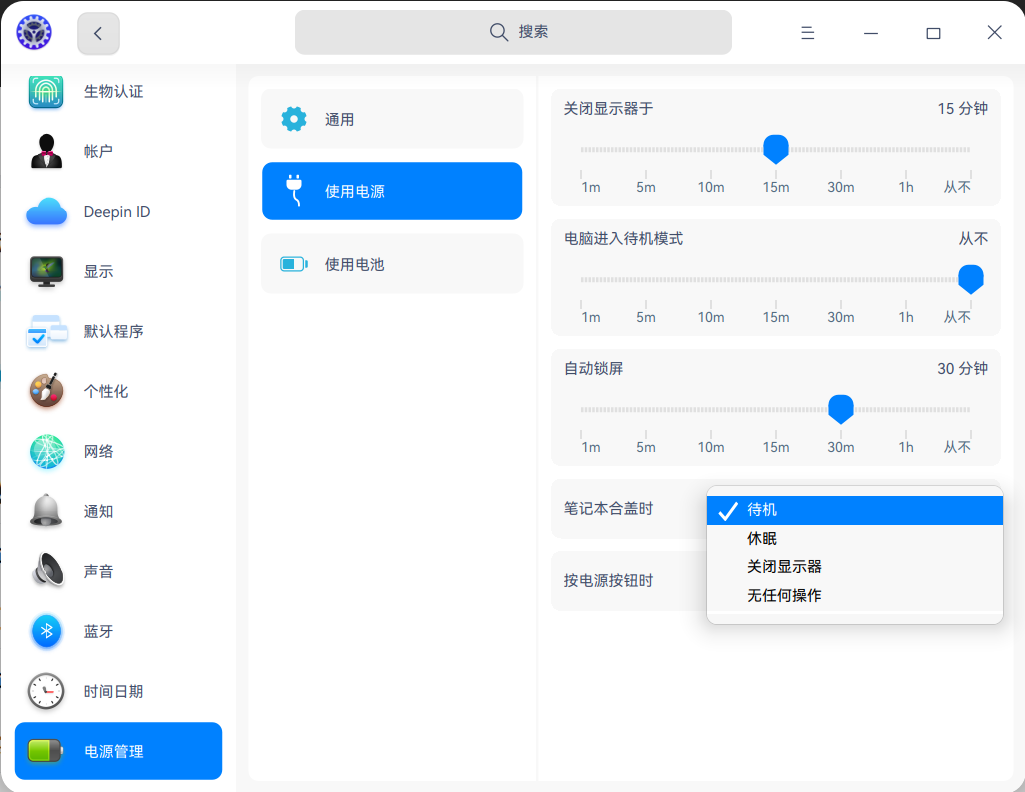Click the search input field

513,32
